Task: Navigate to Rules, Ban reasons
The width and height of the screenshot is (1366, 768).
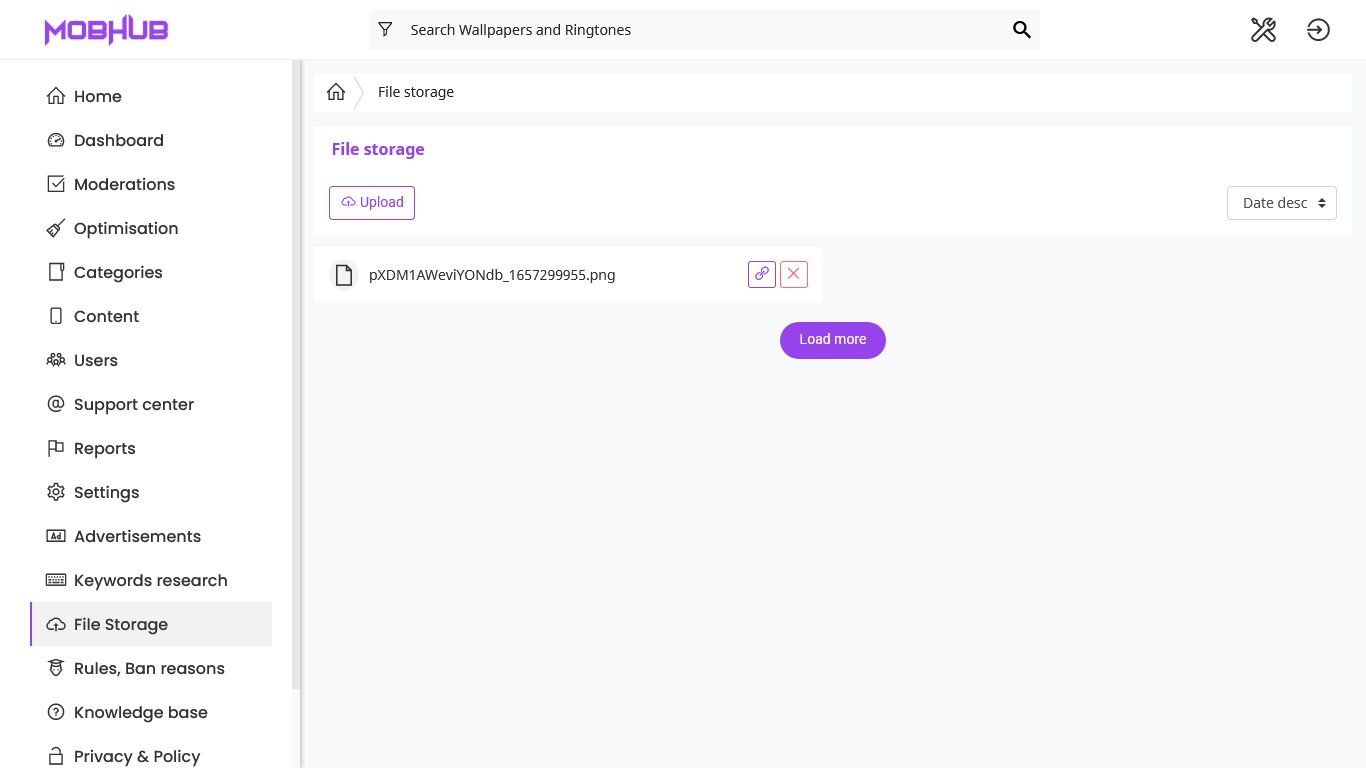Action: 149,668
